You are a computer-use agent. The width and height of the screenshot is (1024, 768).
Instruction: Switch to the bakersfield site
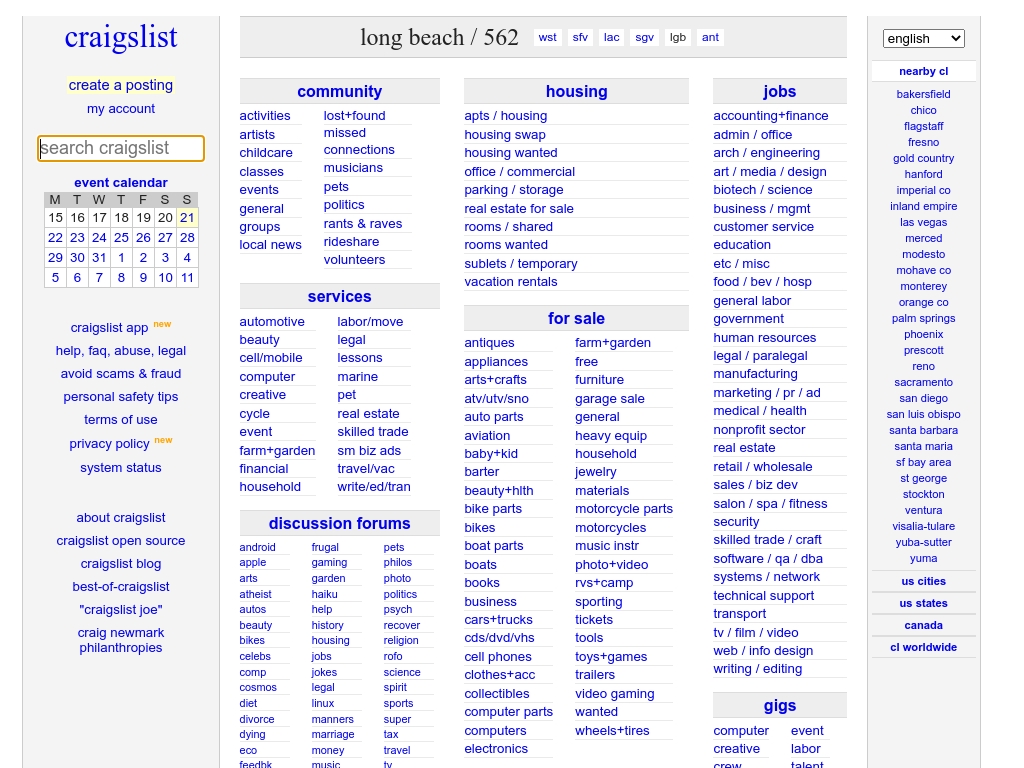pyautogui.click(x=923, y=94)
